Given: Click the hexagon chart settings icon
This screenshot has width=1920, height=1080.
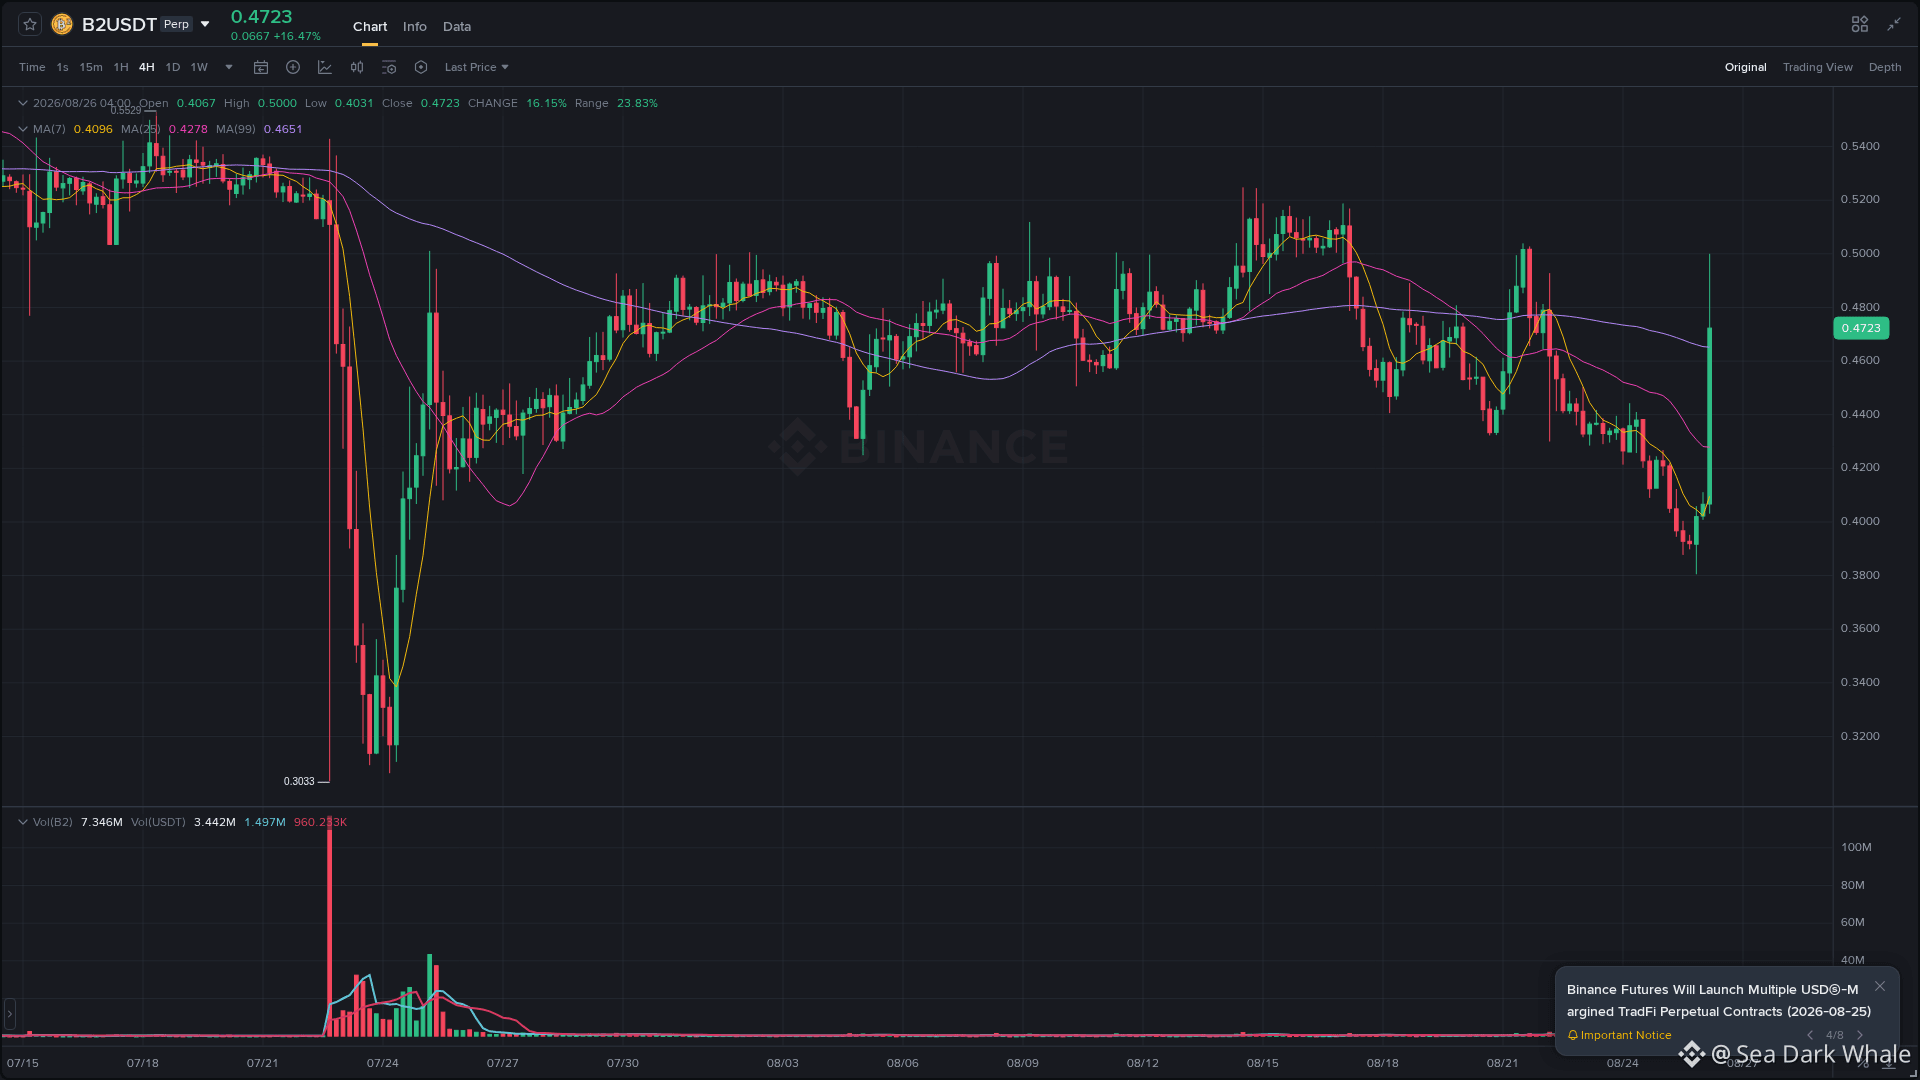Looking at the screenshot, I should (421, 67).
